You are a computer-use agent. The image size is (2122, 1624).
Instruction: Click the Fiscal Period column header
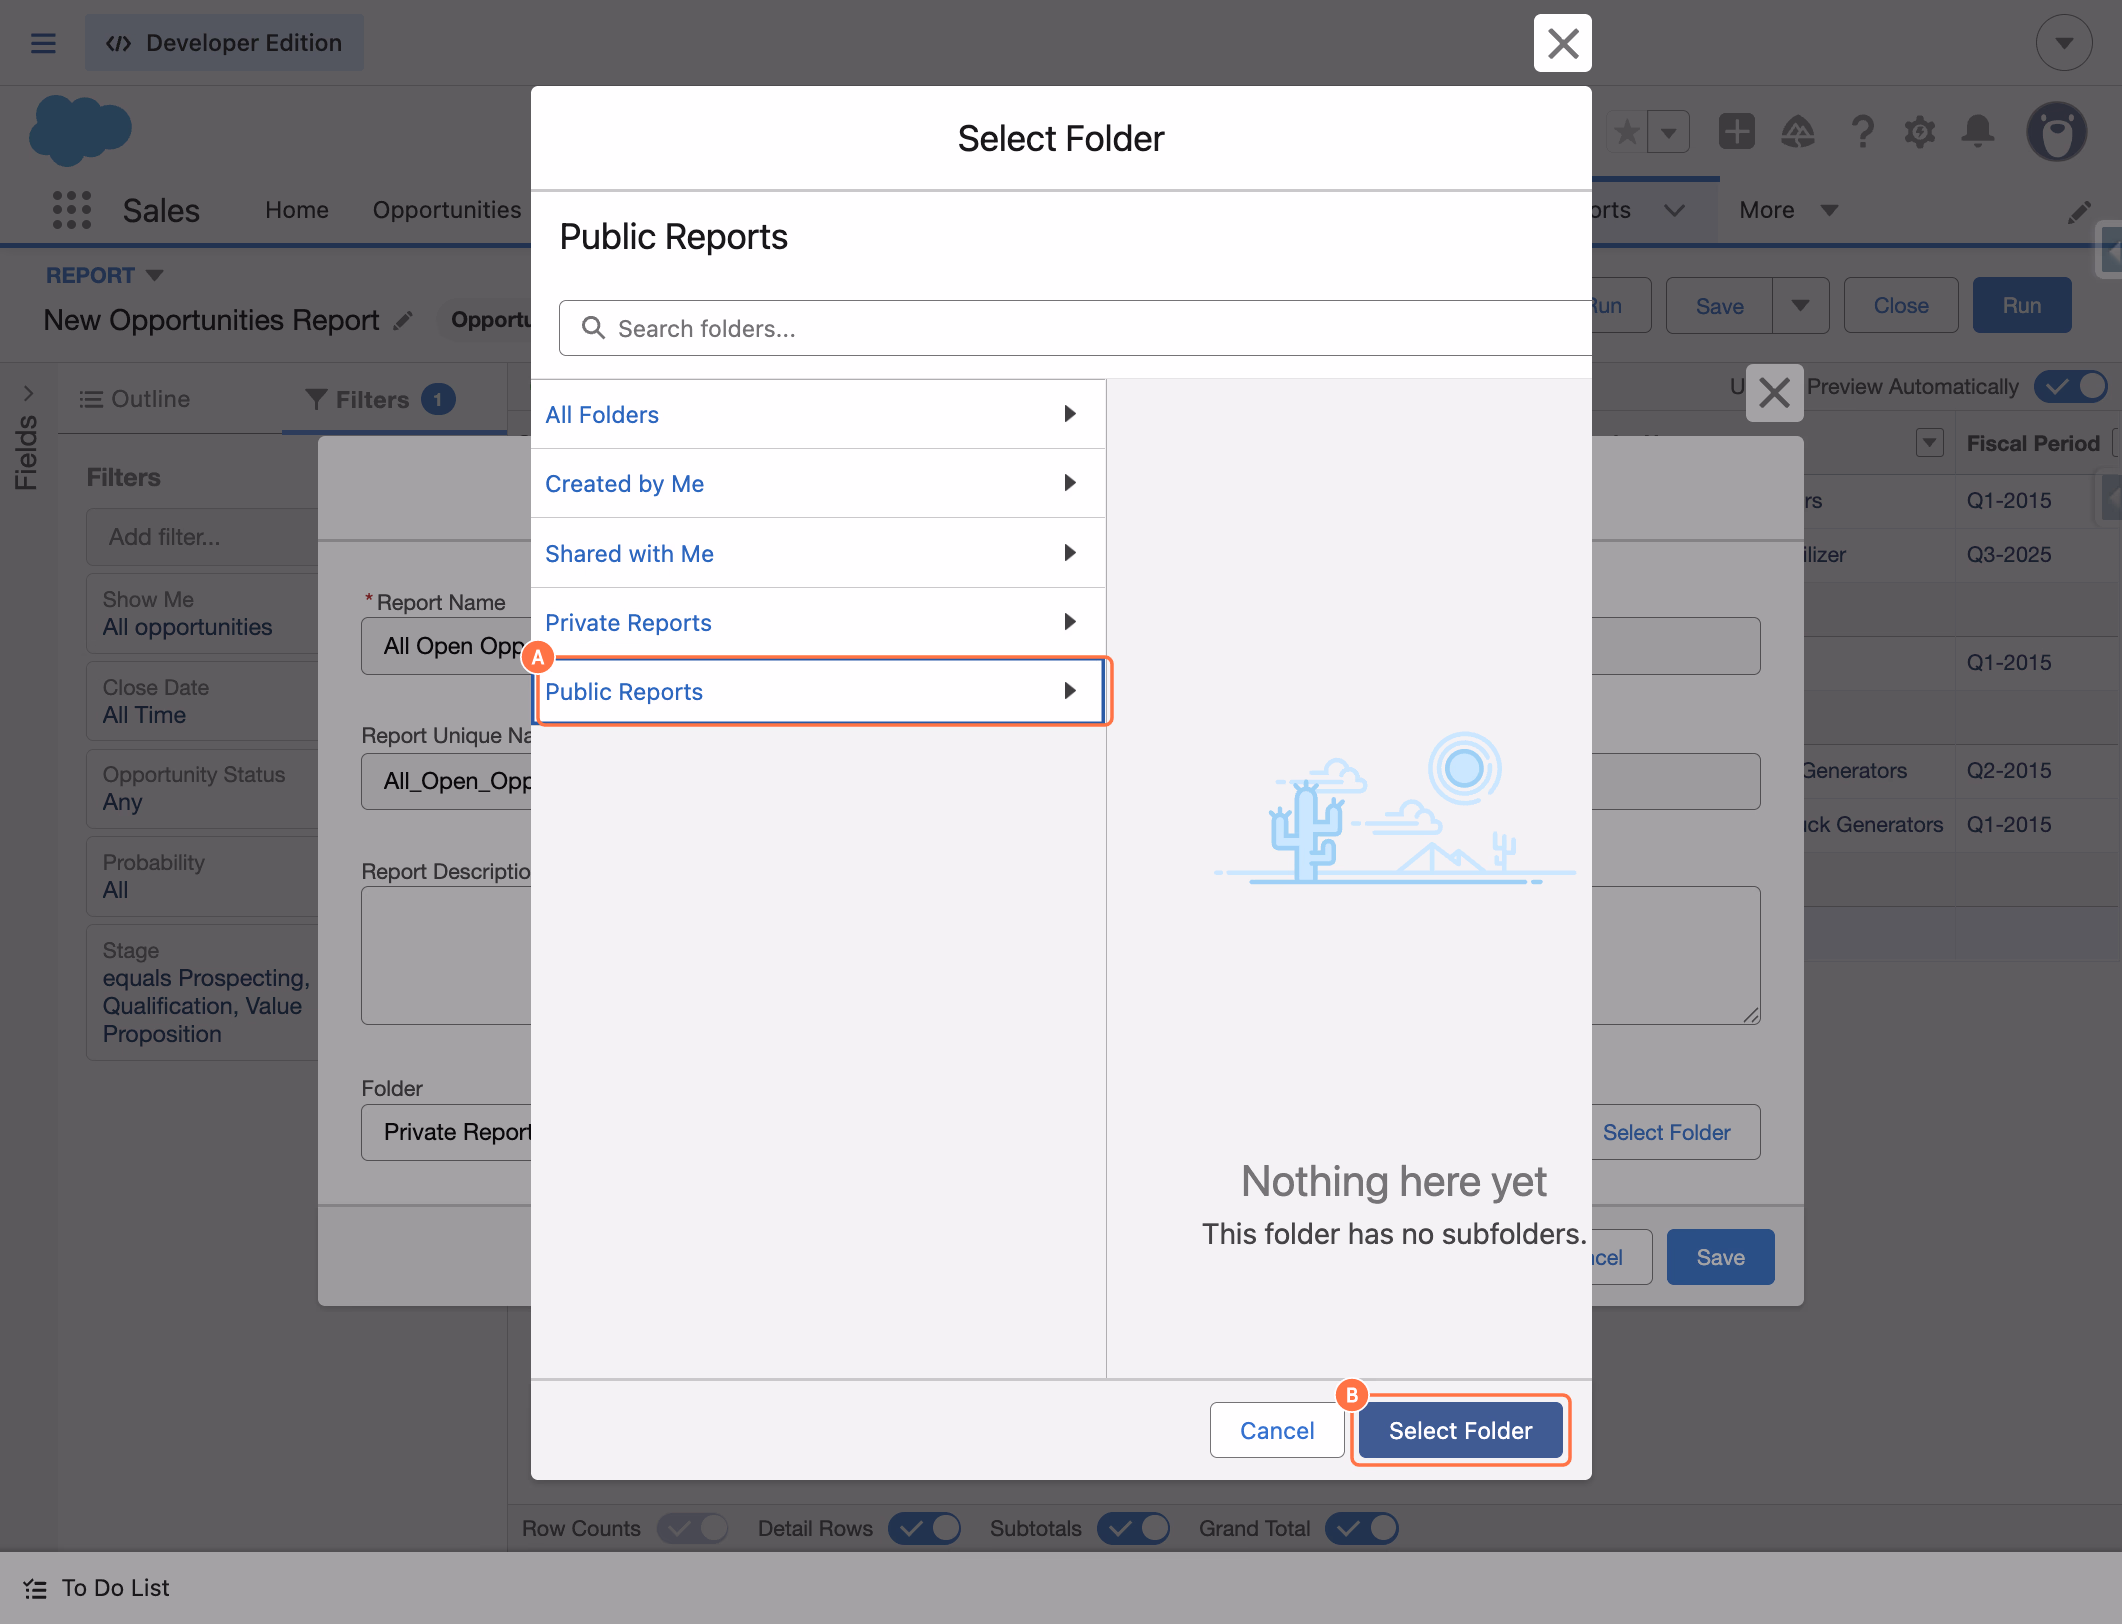[x=2033, y=443]
